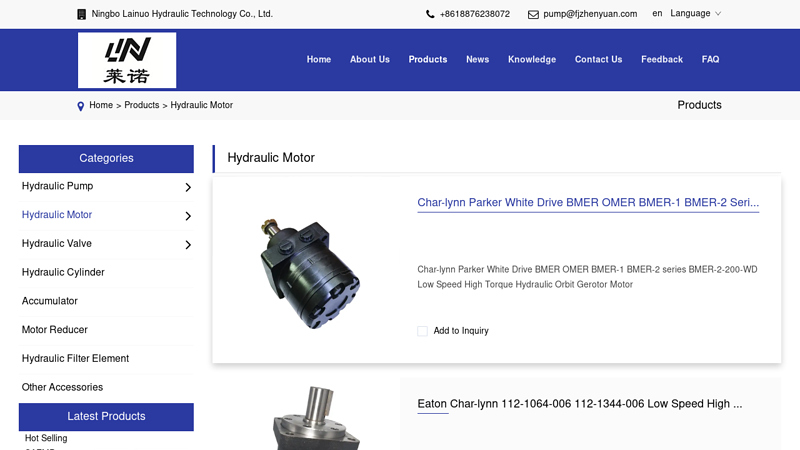
Task: Select Hydraulic Filter Element category
Action: 76,359
